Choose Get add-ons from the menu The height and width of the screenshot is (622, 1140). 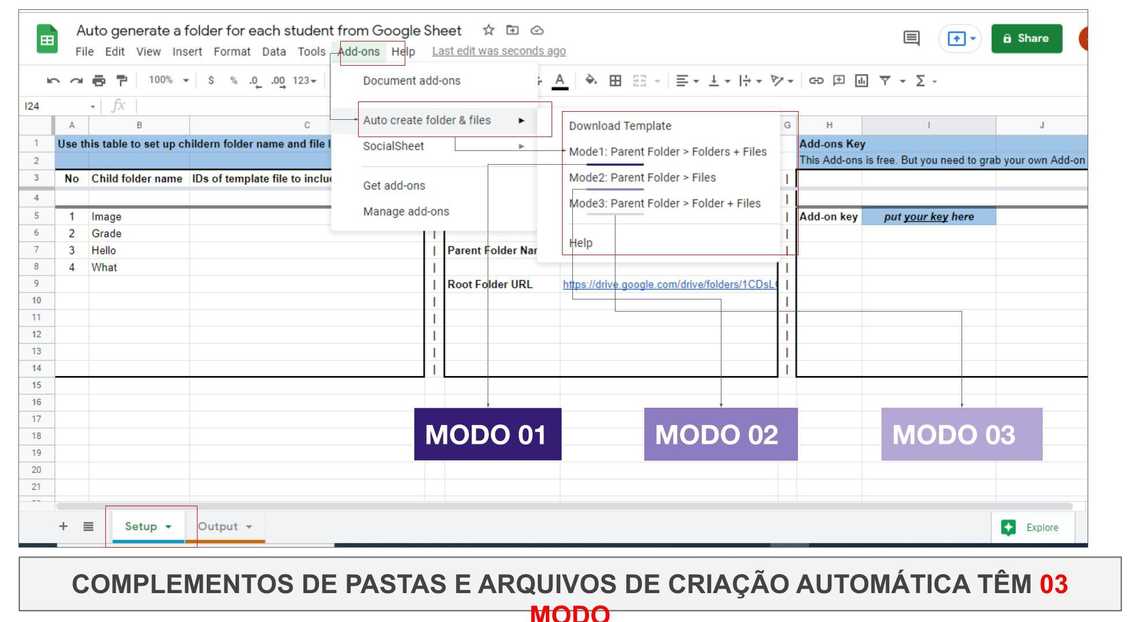click(394, 185)
